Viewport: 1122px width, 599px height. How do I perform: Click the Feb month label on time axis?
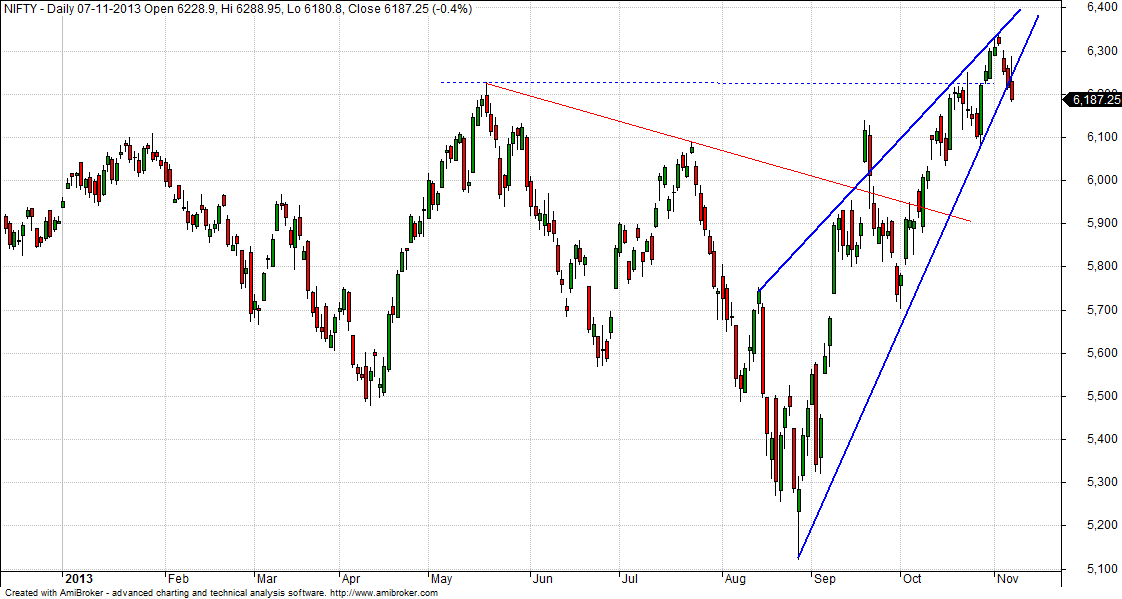(x=178, y=579)
